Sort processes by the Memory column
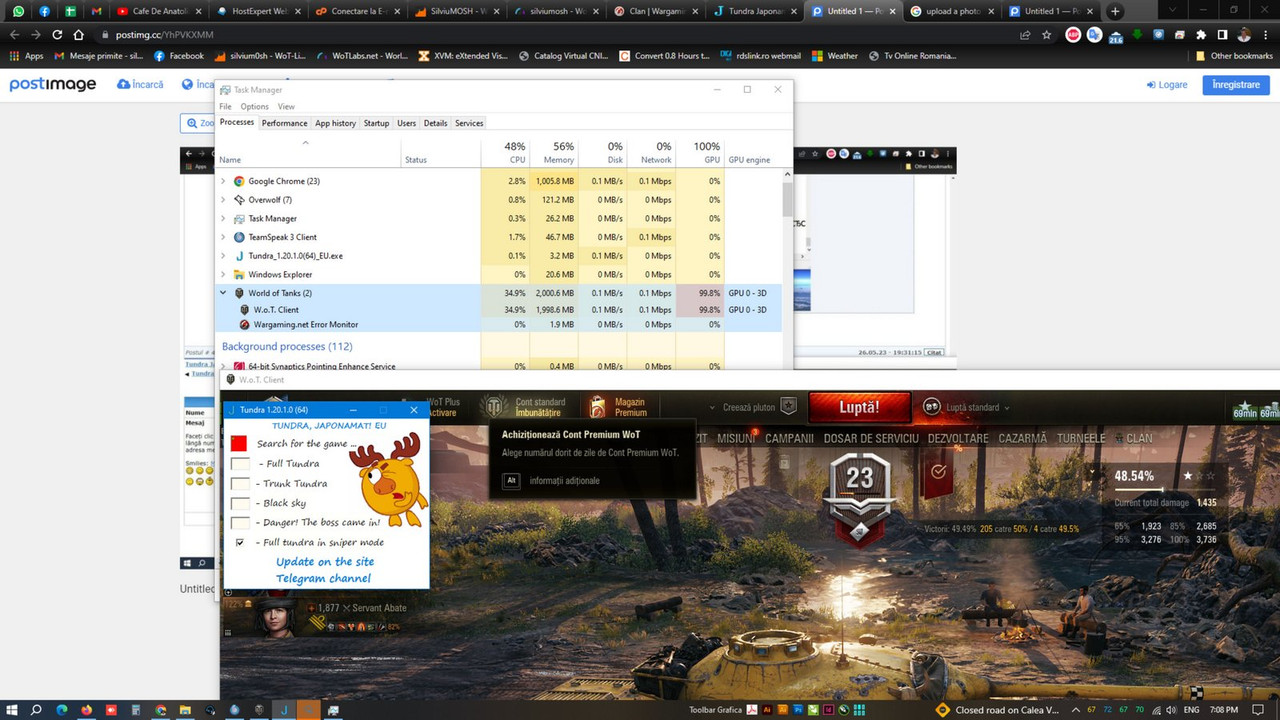Viewport: 1280px width, 720px height. [553, 152]
